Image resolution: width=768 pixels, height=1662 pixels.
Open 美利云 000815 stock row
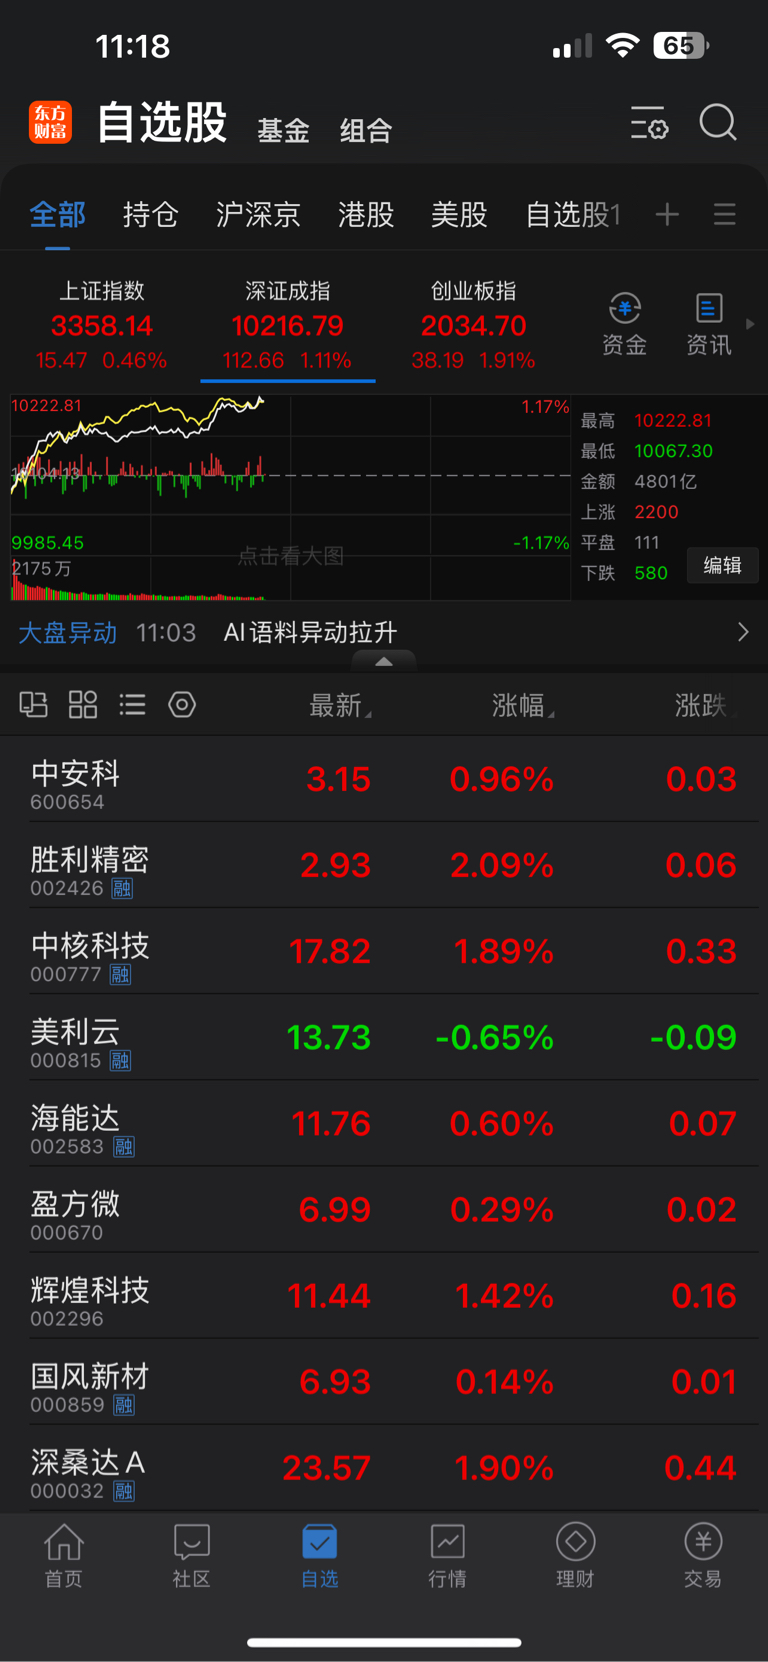(384, 1037)
